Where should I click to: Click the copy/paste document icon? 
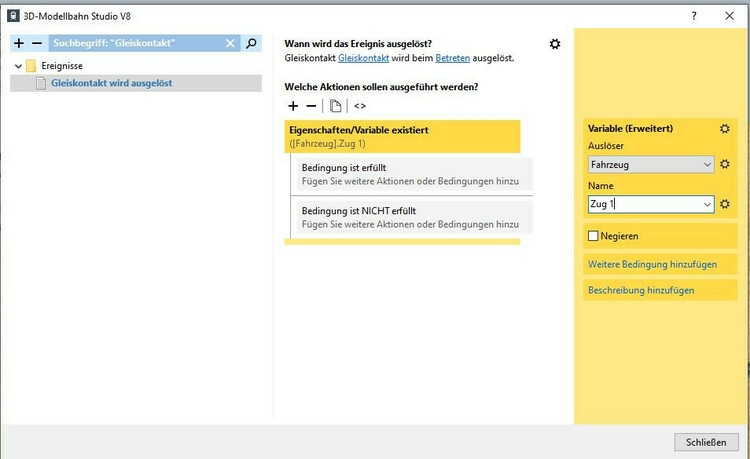pos(336,106)
